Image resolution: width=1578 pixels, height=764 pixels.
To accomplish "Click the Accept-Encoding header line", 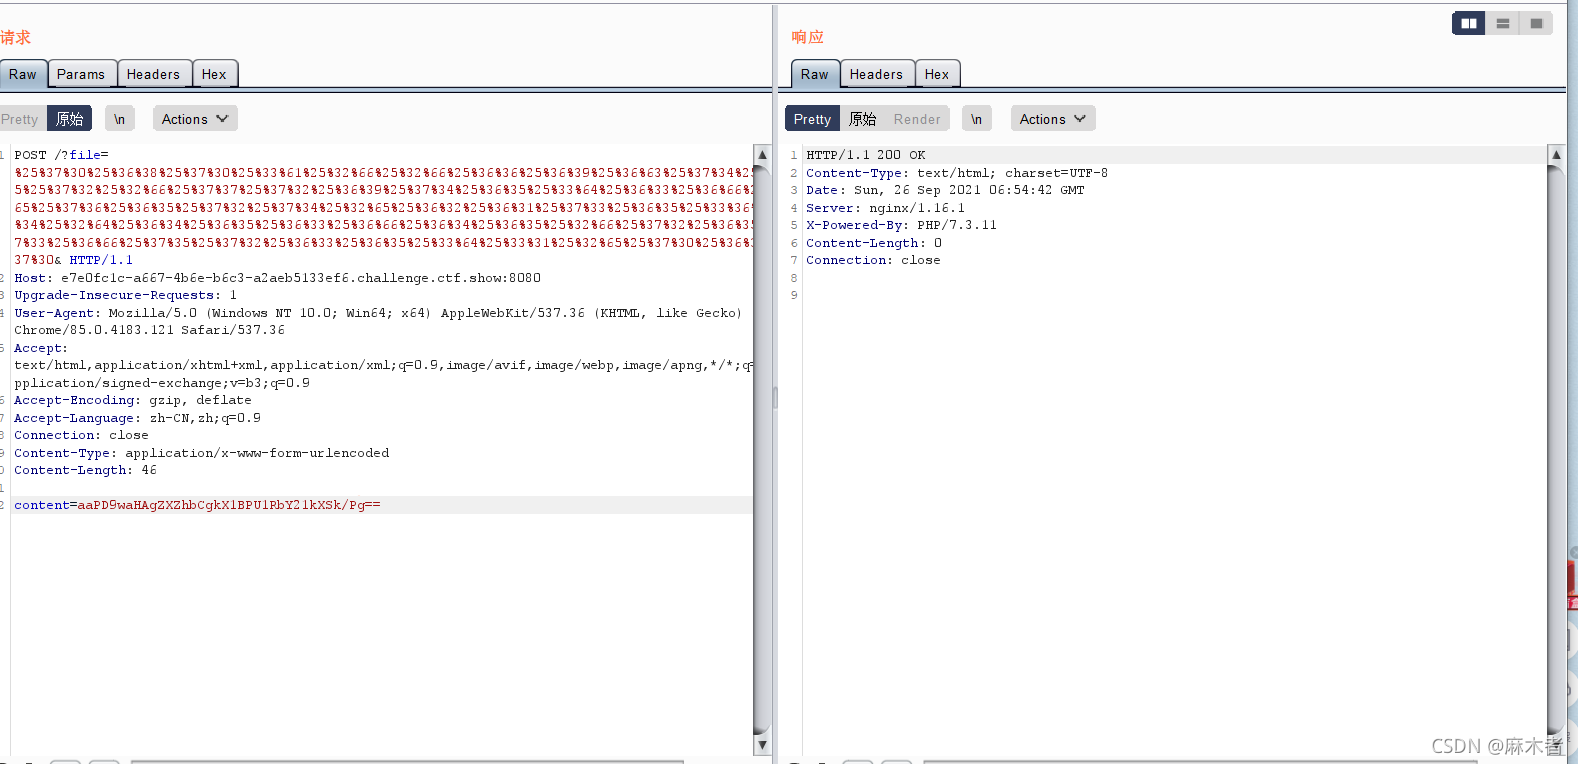I will pos(133,400).
